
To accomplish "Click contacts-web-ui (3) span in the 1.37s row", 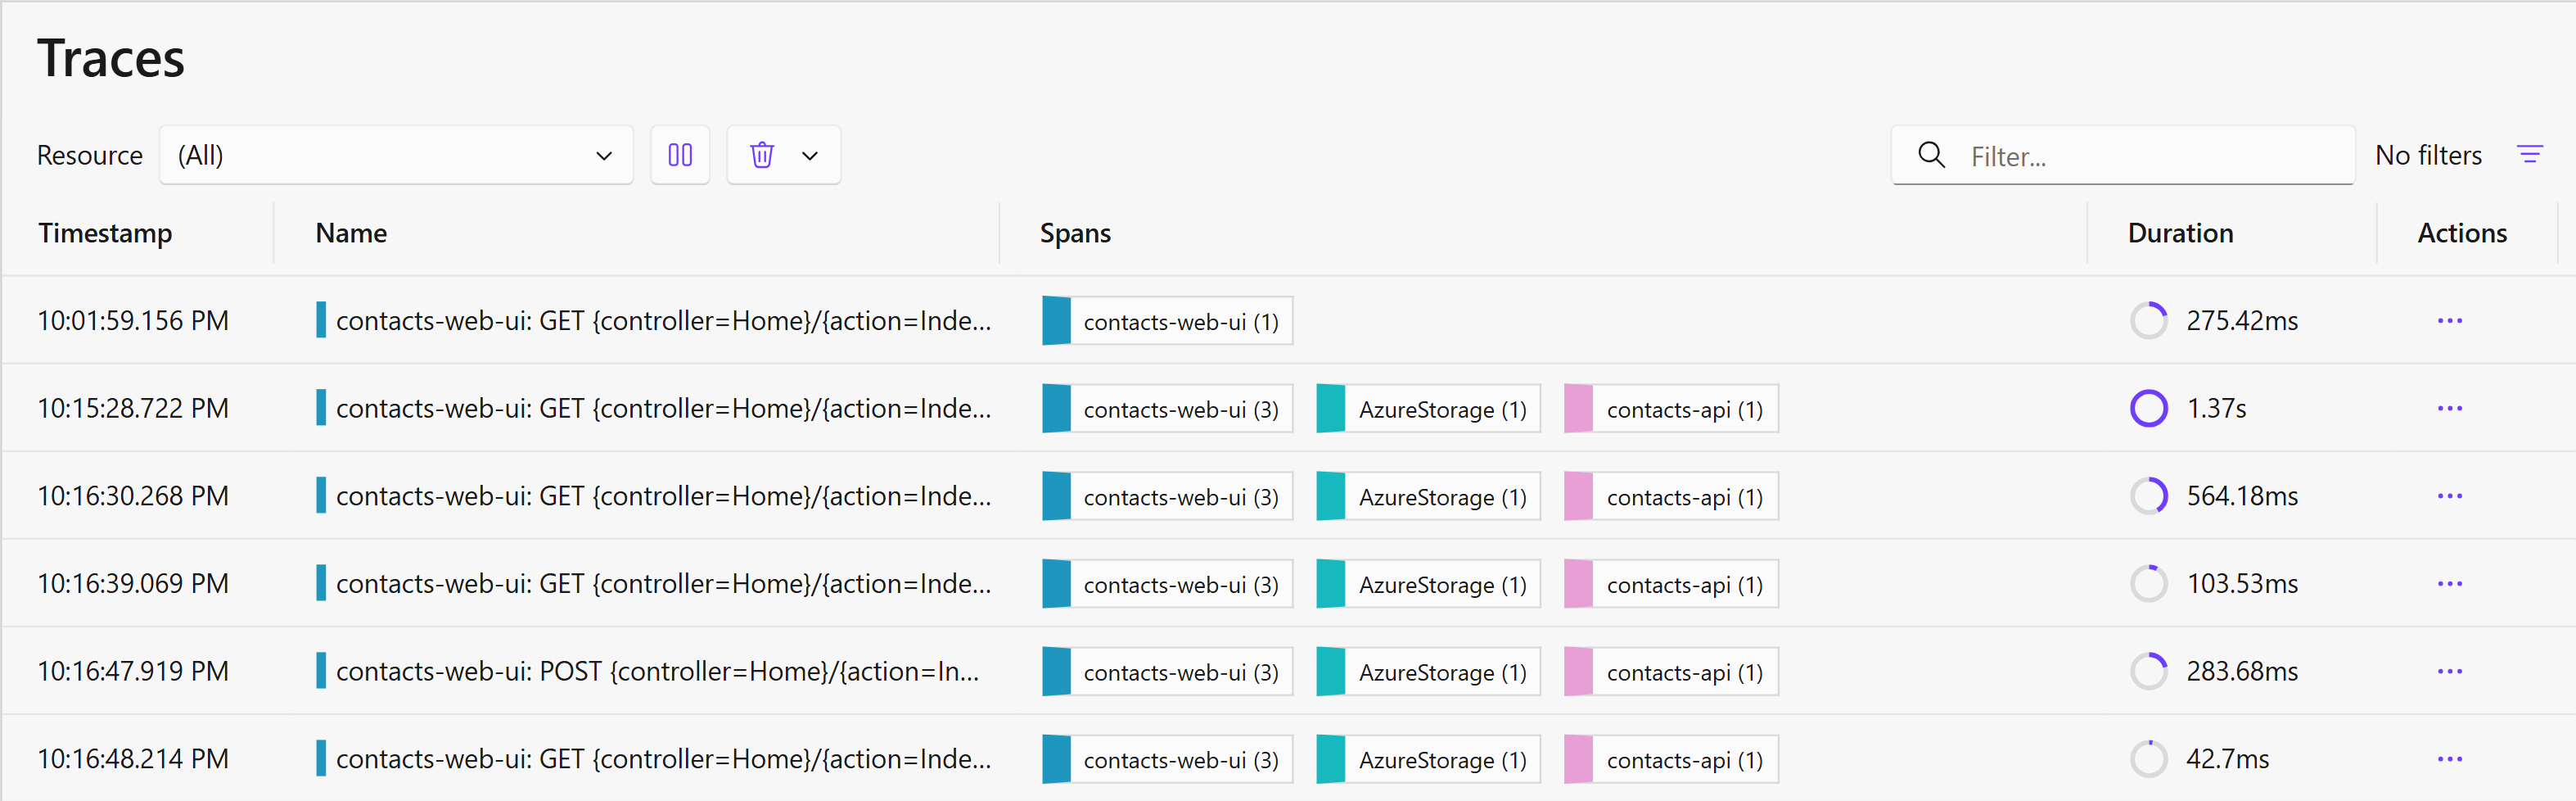I will point(1167,409).
